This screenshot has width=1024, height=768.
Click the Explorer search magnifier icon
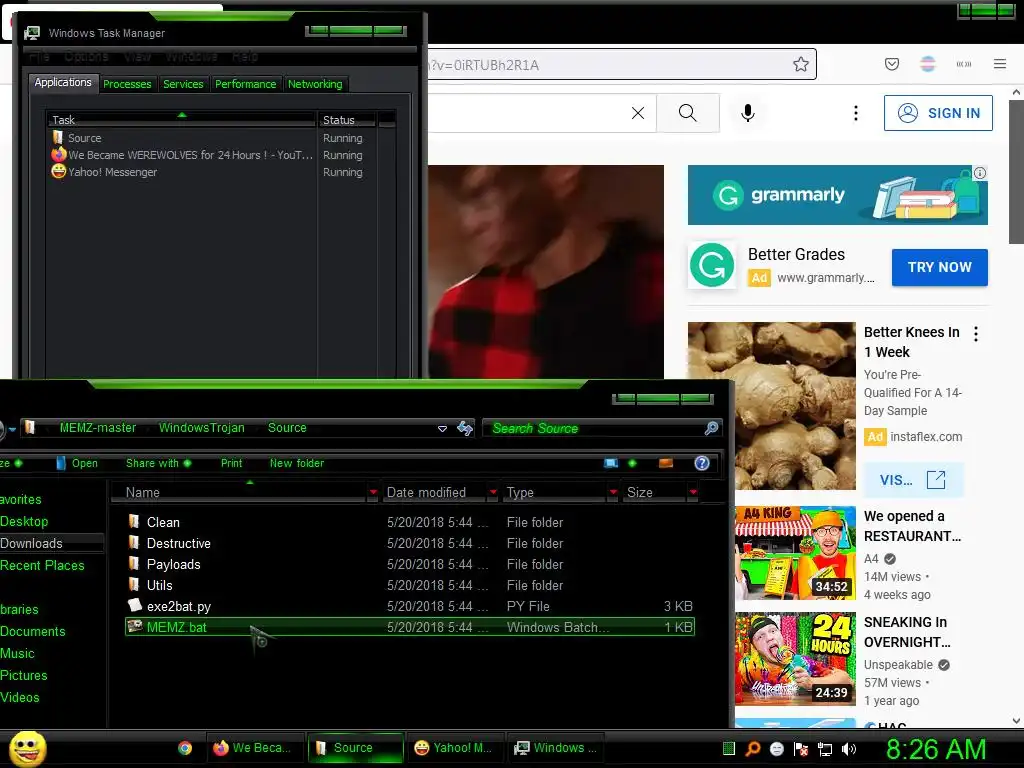tap(712, 428)
